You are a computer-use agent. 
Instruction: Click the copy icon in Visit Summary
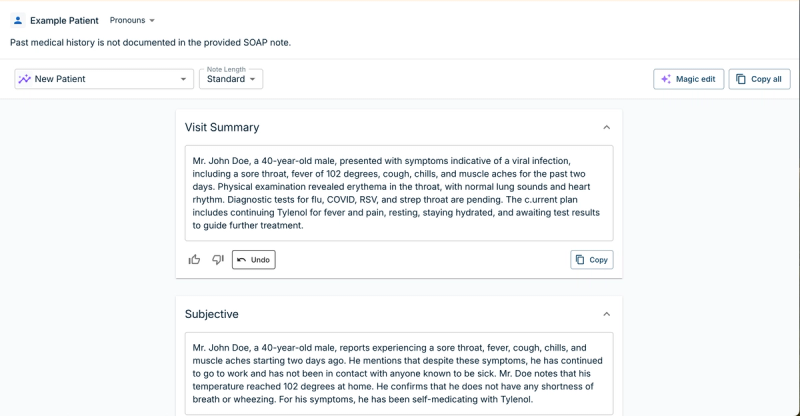point(580,260)
